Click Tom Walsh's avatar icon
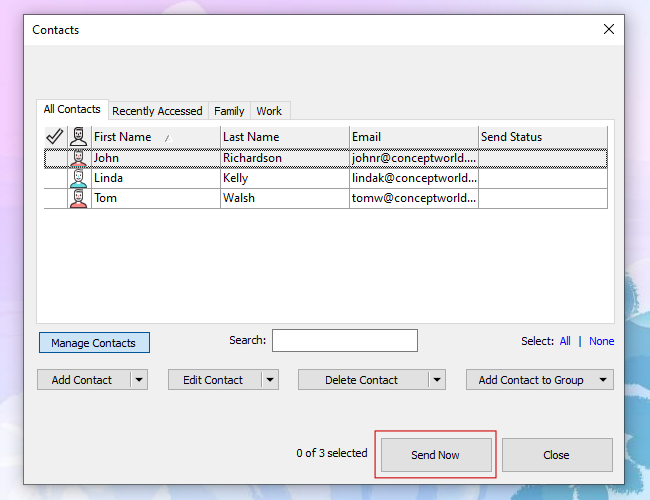The image size is (650, 500). (x=78, y=198)
